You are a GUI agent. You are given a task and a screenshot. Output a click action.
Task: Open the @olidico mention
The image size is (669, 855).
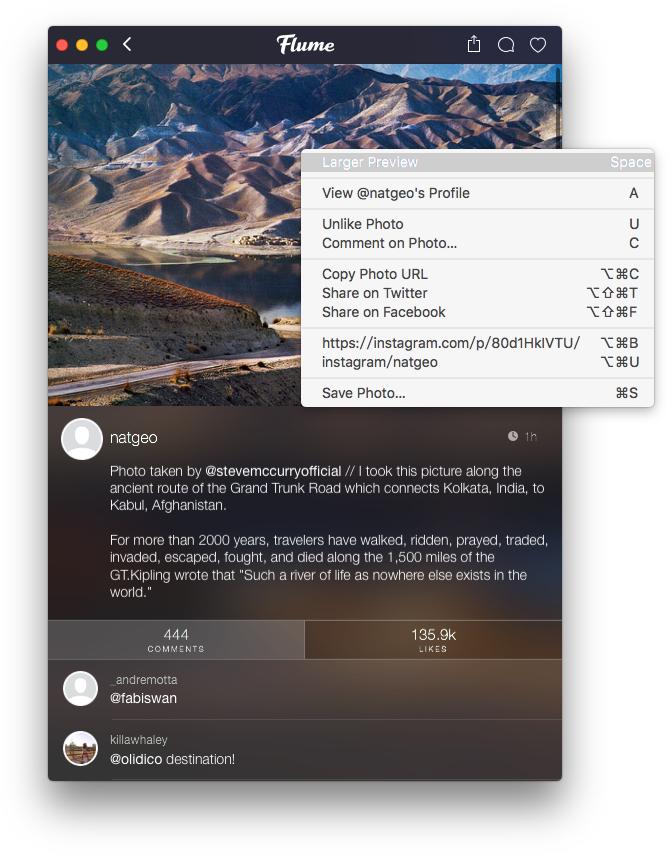pyautogui.click(x=136, y=759)
